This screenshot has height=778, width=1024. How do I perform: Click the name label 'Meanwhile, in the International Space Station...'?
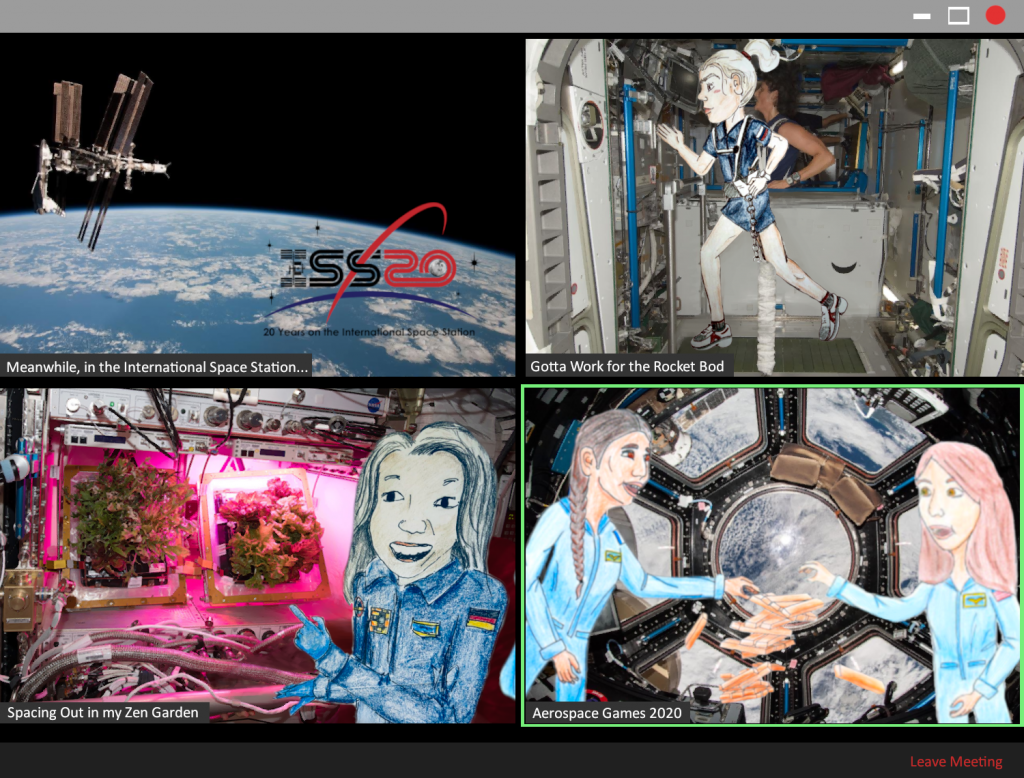pyautogui.click(x=157, y=366)
